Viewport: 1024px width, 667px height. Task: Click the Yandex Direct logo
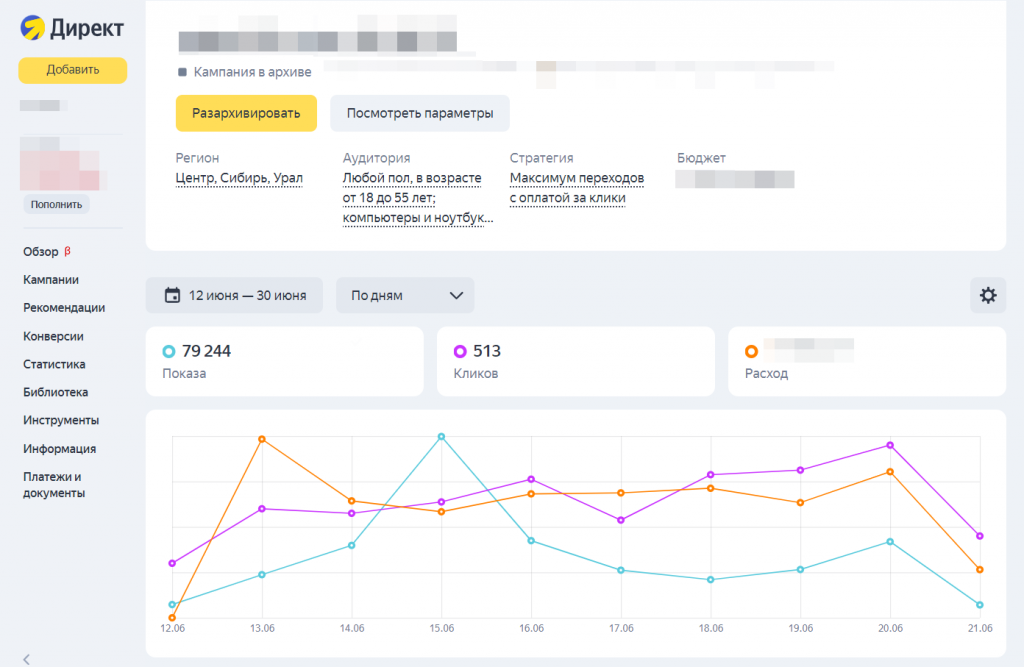click(x=72, y=28)
